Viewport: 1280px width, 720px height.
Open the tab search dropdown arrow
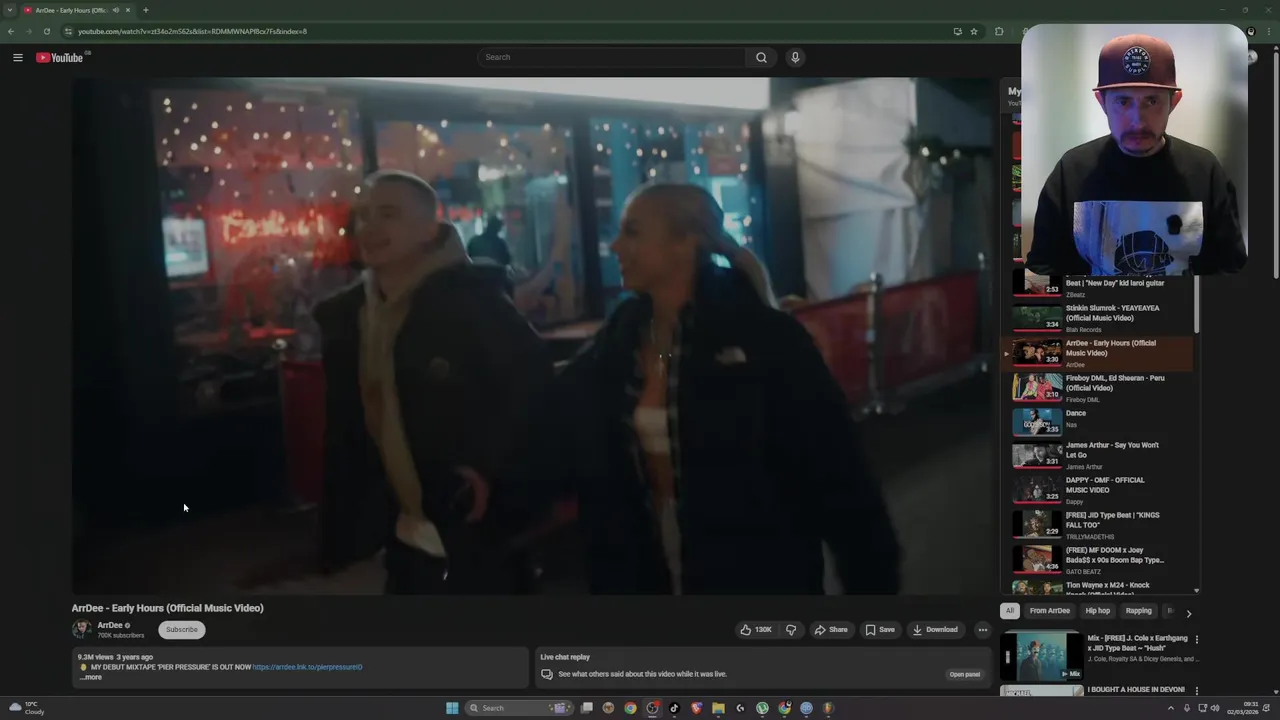point(10,10)
